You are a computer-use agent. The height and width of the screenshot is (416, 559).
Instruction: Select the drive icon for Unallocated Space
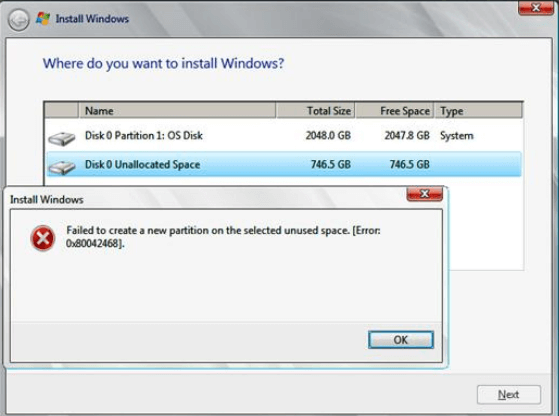point(62,167)
